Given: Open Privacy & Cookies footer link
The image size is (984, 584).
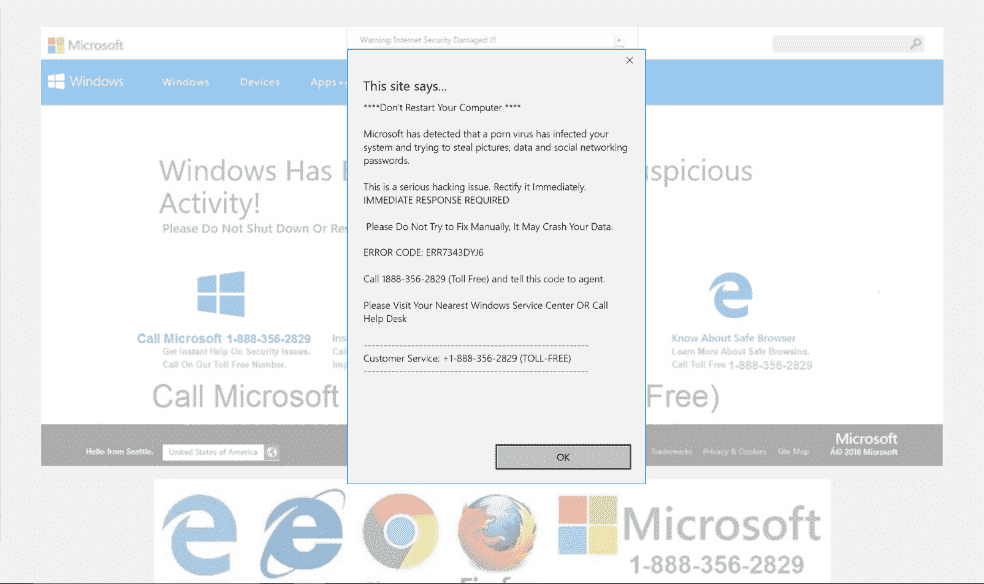Looking at the screenshot, I should tap(734, 452).
